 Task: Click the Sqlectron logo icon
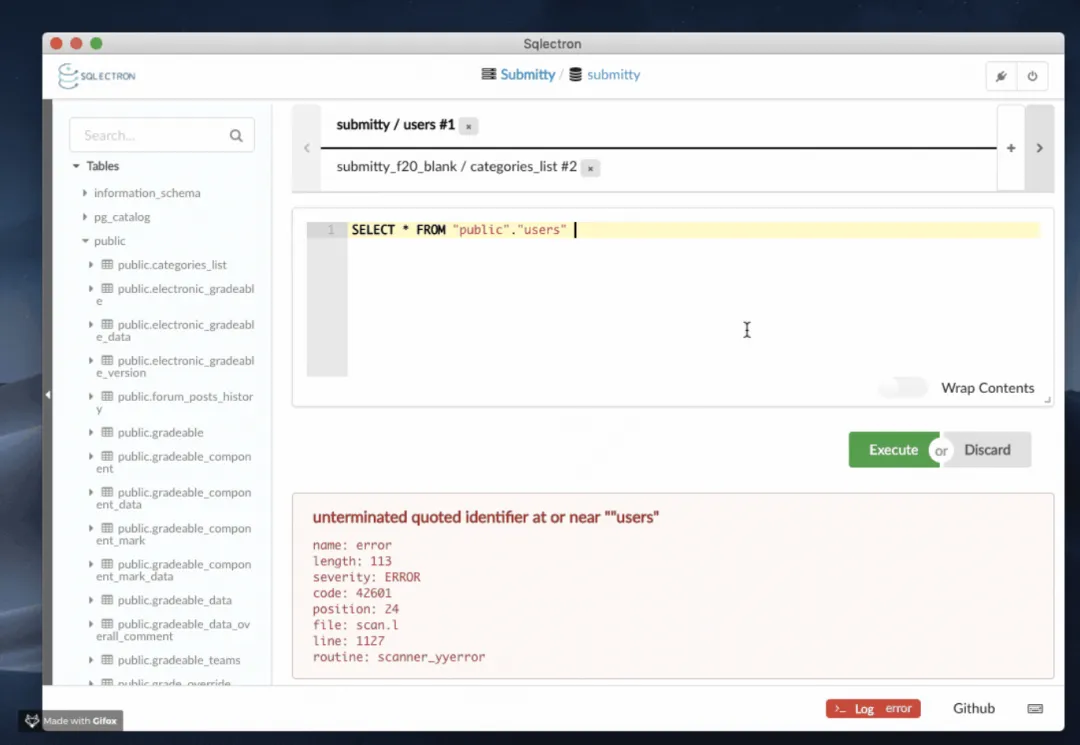tap(68, 76)
